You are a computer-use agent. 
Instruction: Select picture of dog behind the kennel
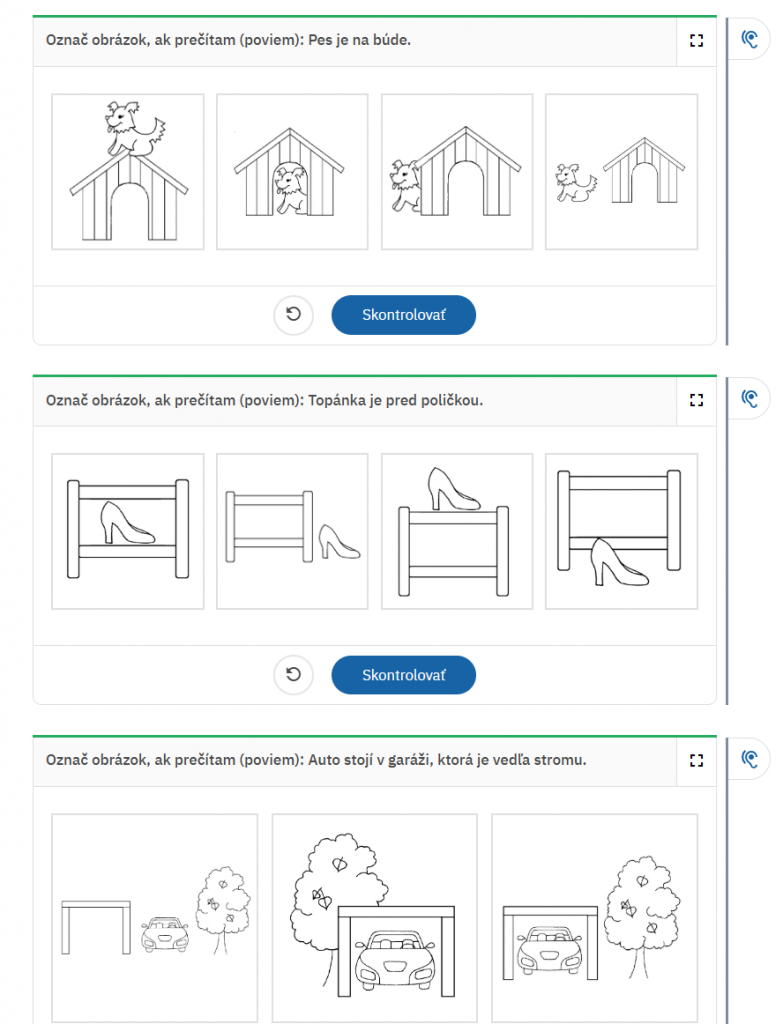(x=457, y=172)
